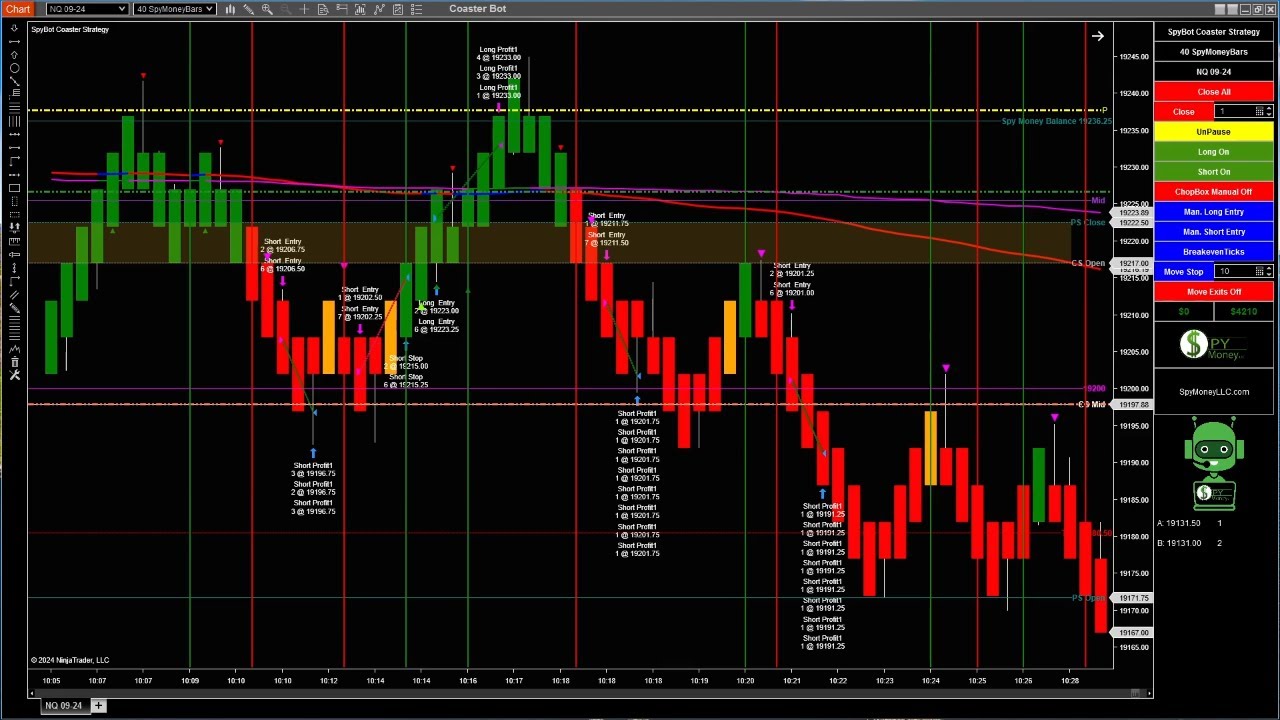This screenshot has height=720, width=1280.
Task: Adjust the Close quantity stepper arrows
Action: point(1269,111)
